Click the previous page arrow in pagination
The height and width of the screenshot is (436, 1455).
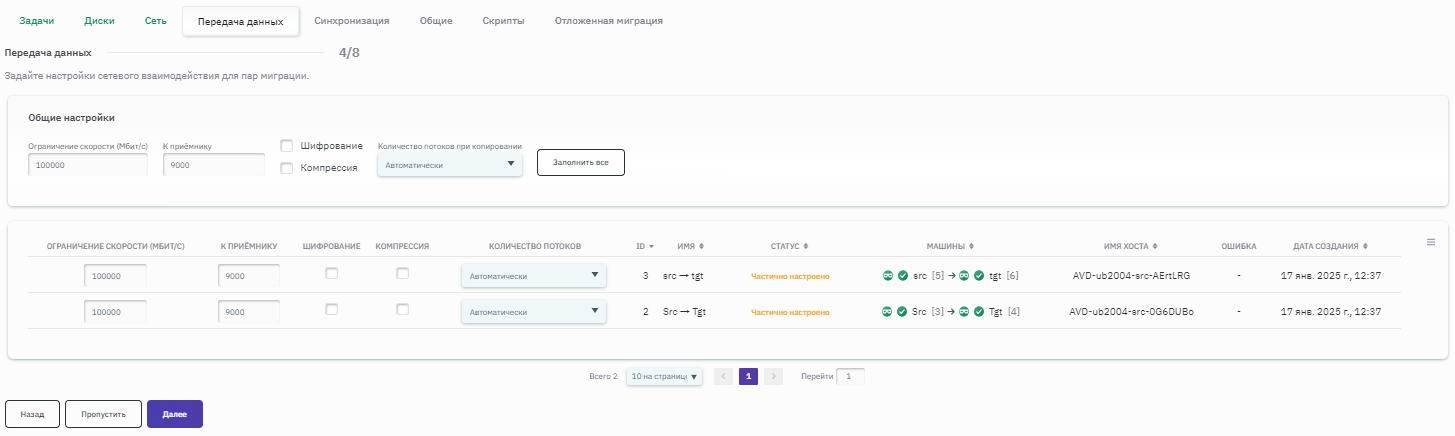(723, 377)
